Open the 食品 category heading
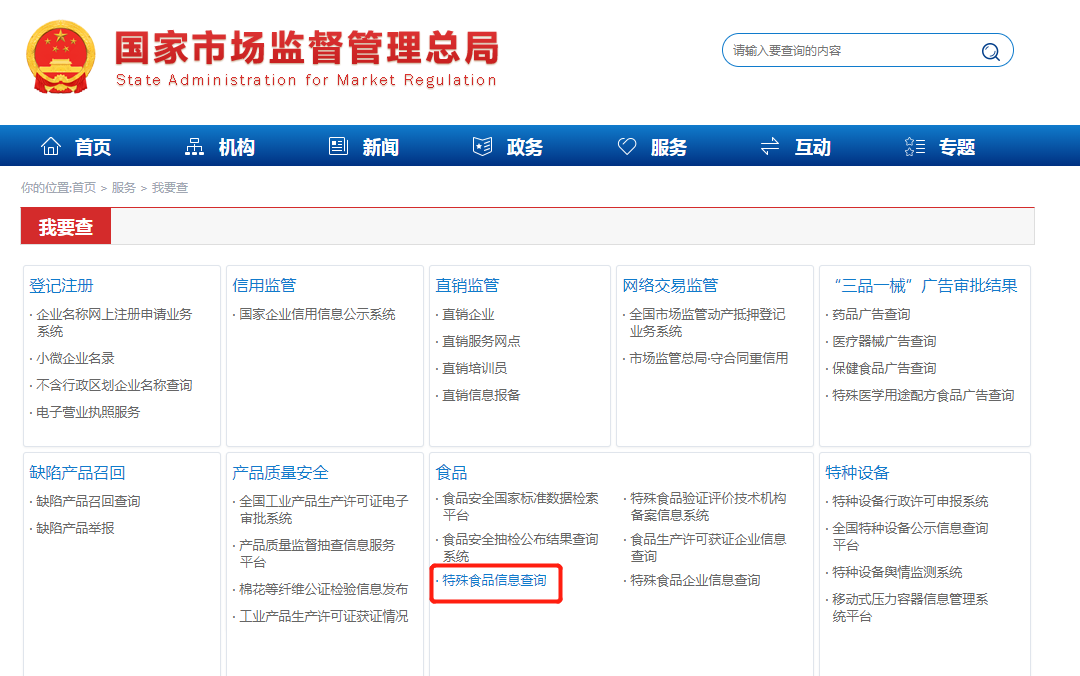This screenshot has width=1080, height=676. click(x=451, y=473)
